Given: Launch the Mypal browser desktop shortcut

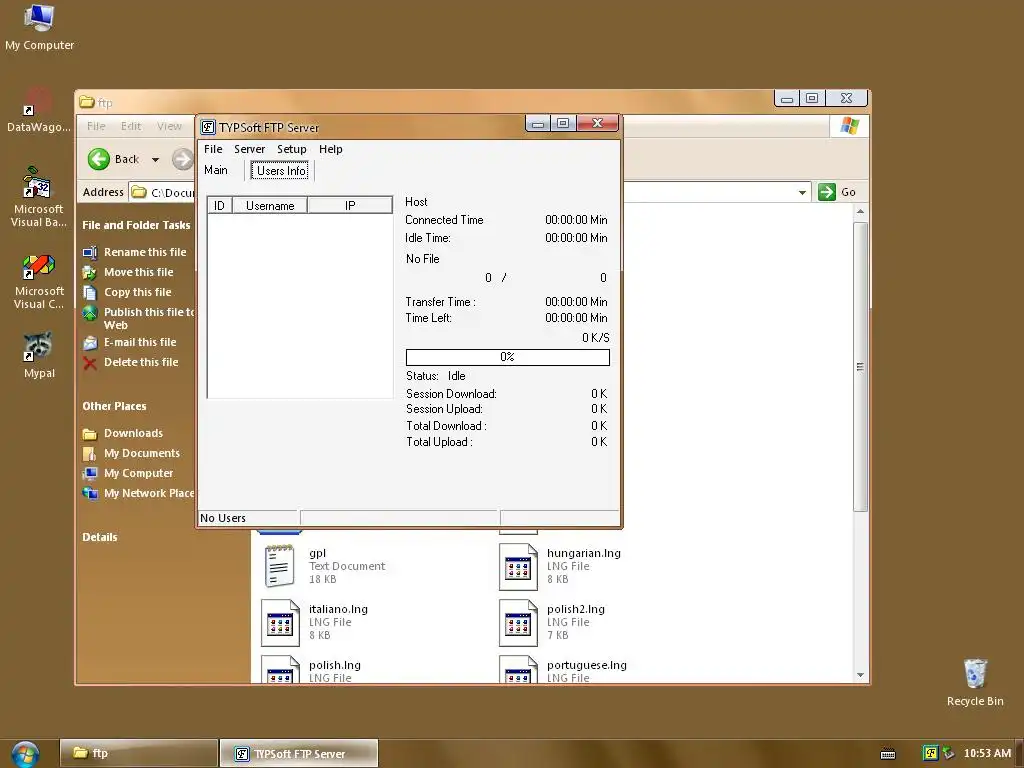Looking at the screenshot, I should 39,355.
